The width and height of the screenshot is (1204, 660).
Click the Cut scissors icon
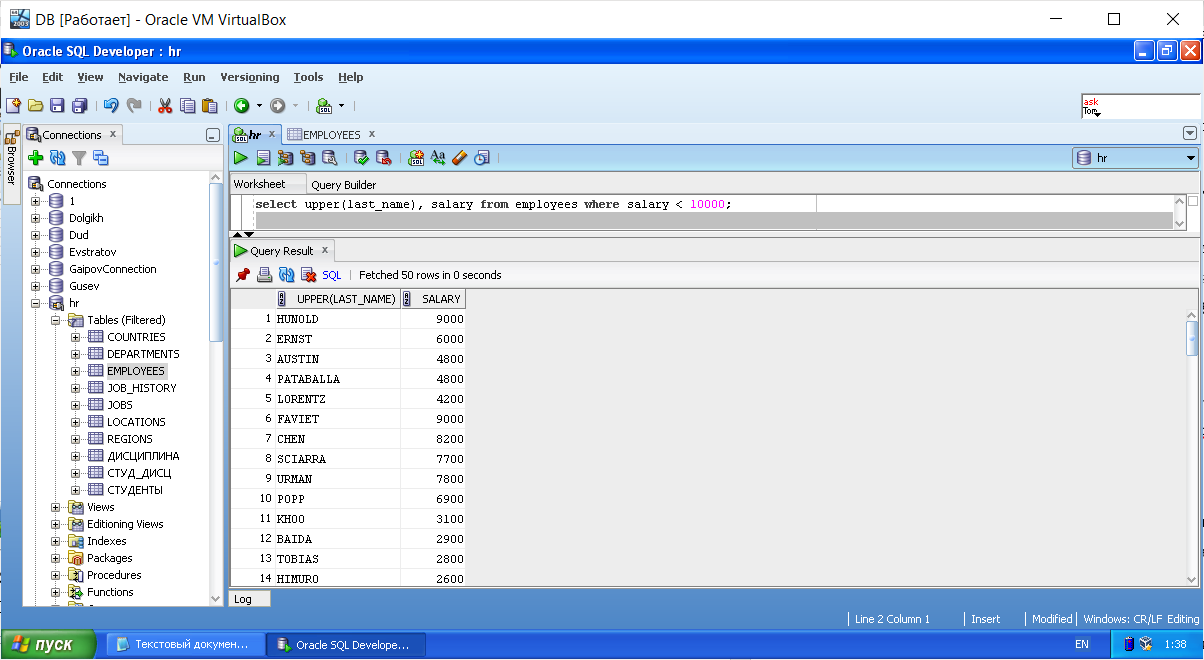pos(165,105)
